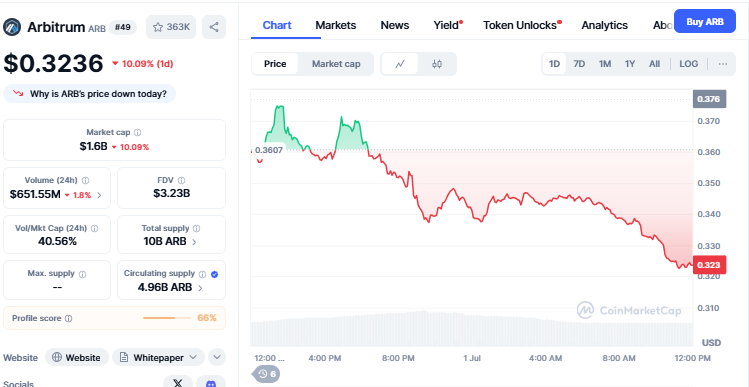Toggle the LOG scale option
This screenshot has height=387, width=749.
688,64
